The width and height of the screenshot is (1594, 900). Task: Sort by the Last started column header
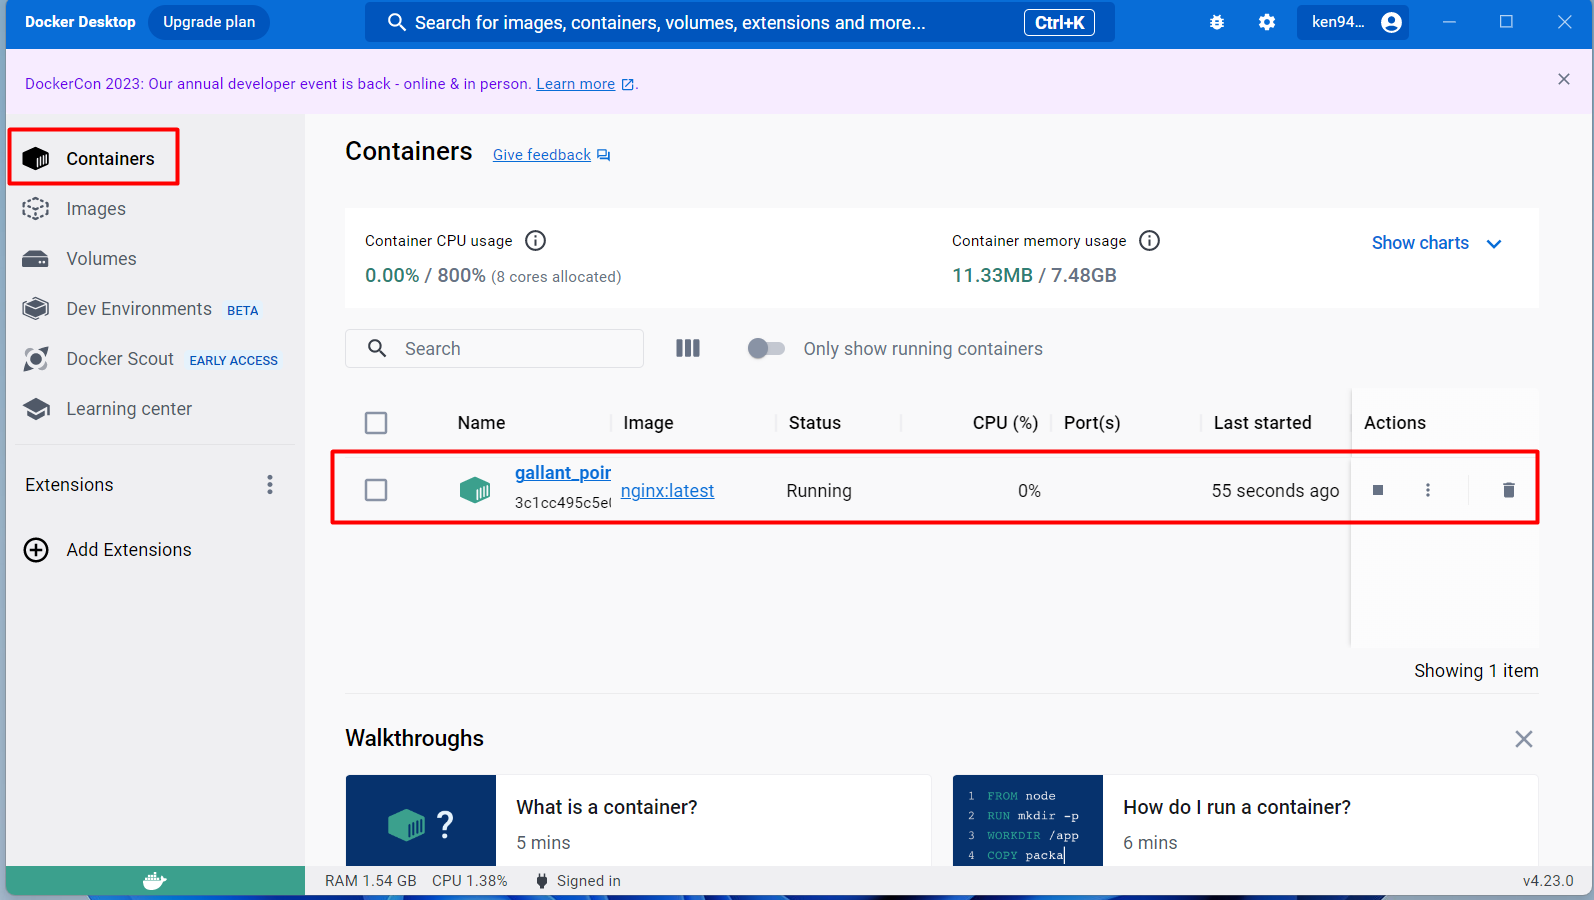point(1262,423)
